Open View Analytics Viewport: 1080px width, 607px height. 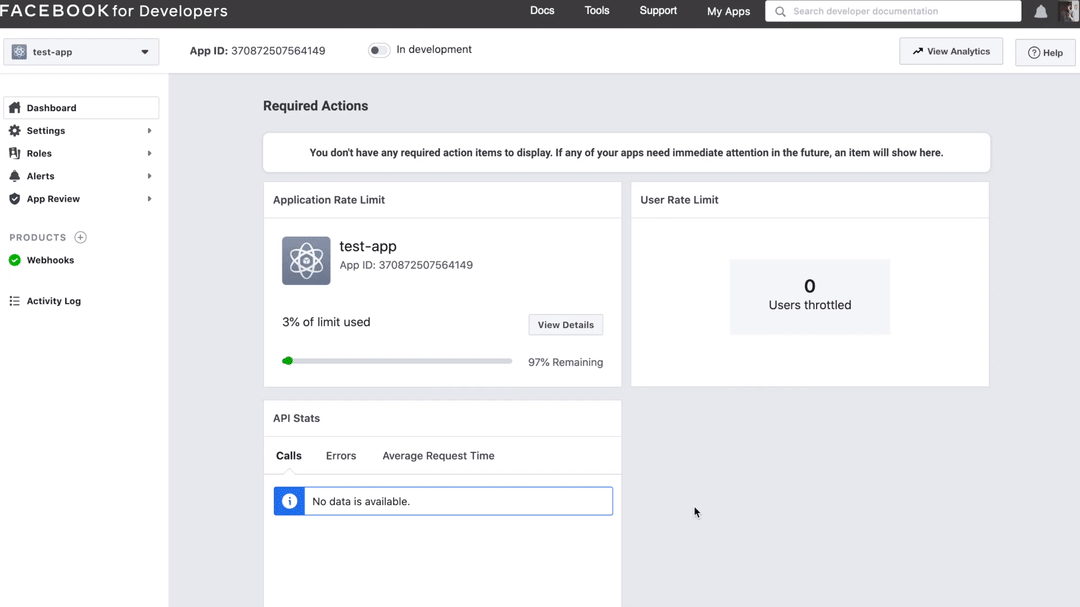click(x=950, y=51)
